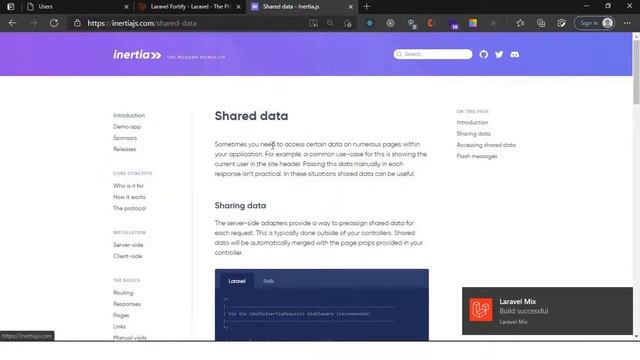The height and width of the screenshot is (360, 640).
Task: Click the Laravel Mix notification icon
Action: point(480,309)
